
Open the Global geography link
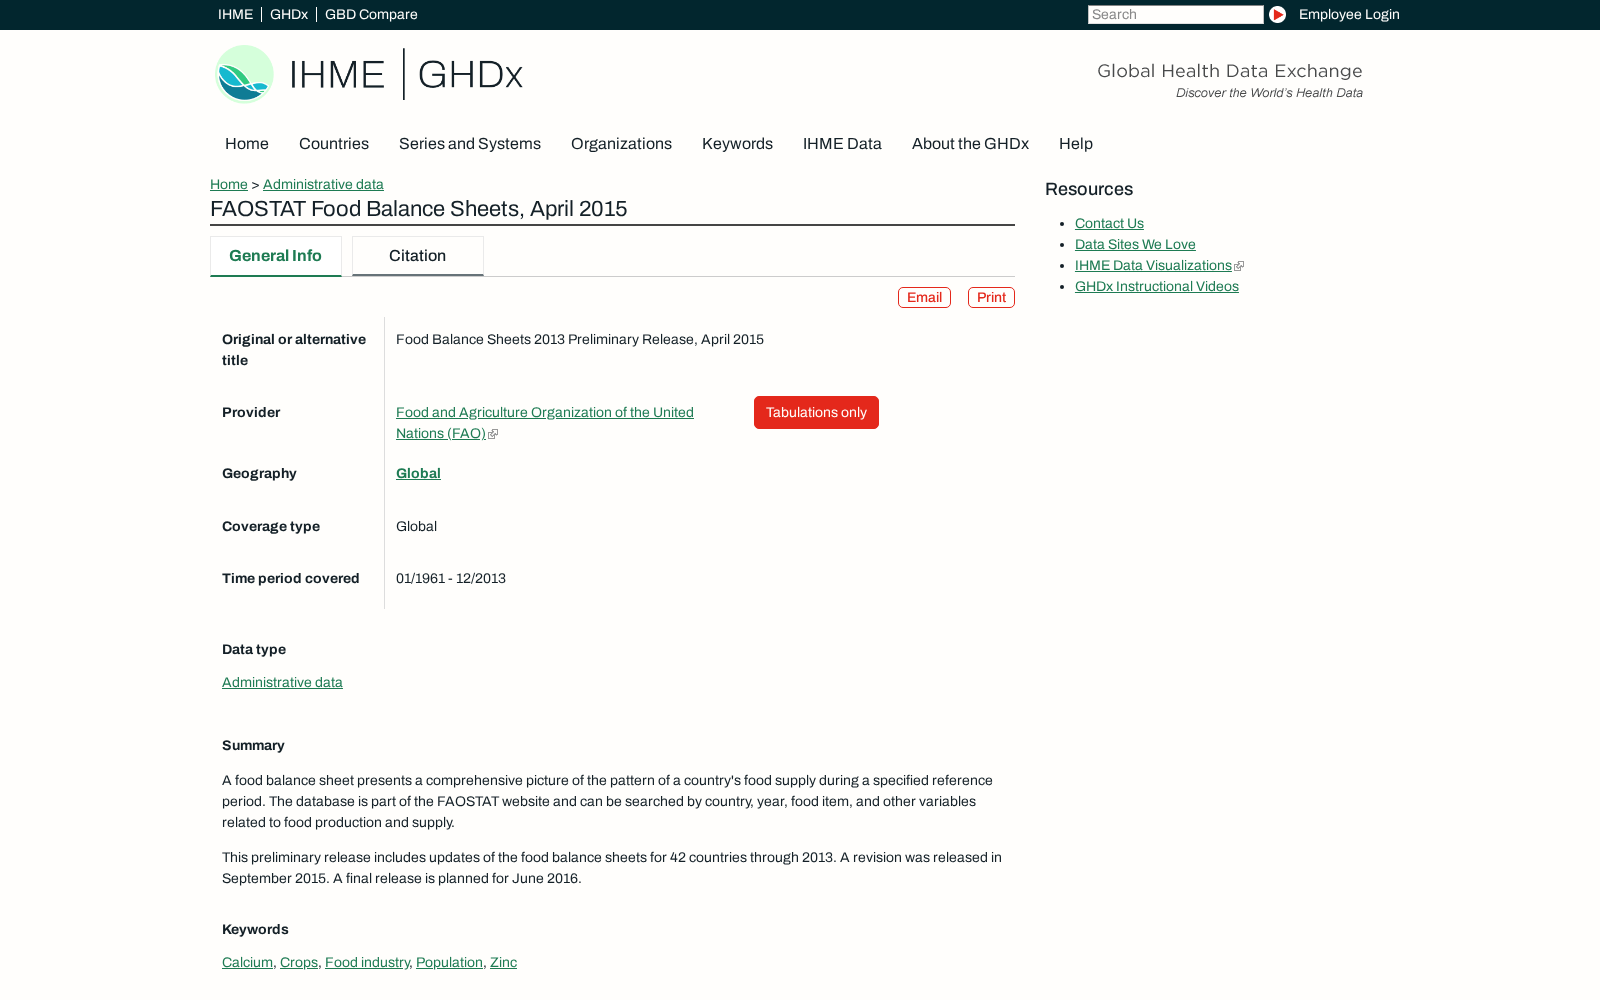(x=418, y=474)
